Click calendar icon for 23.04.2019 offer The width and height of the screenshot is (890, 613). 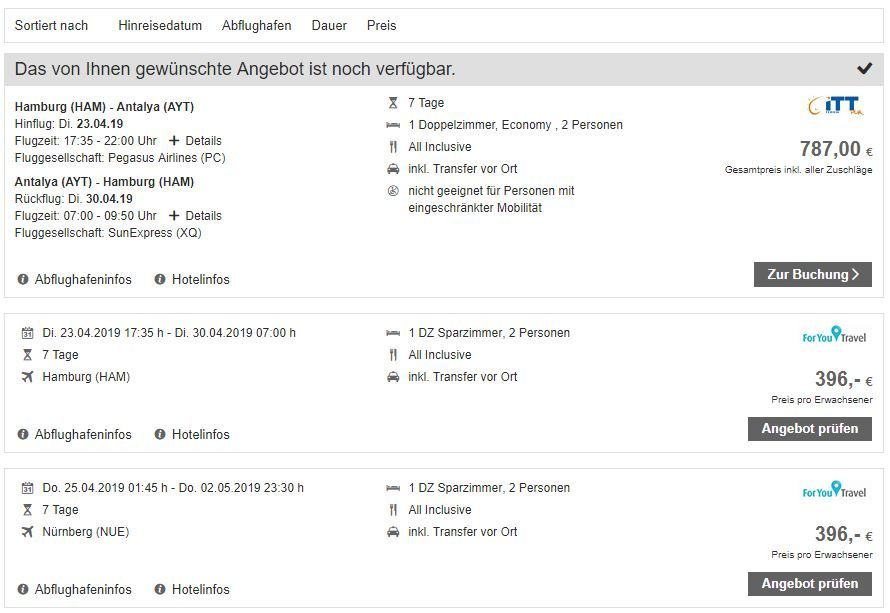pyautogui.click(x=27, y=333)
